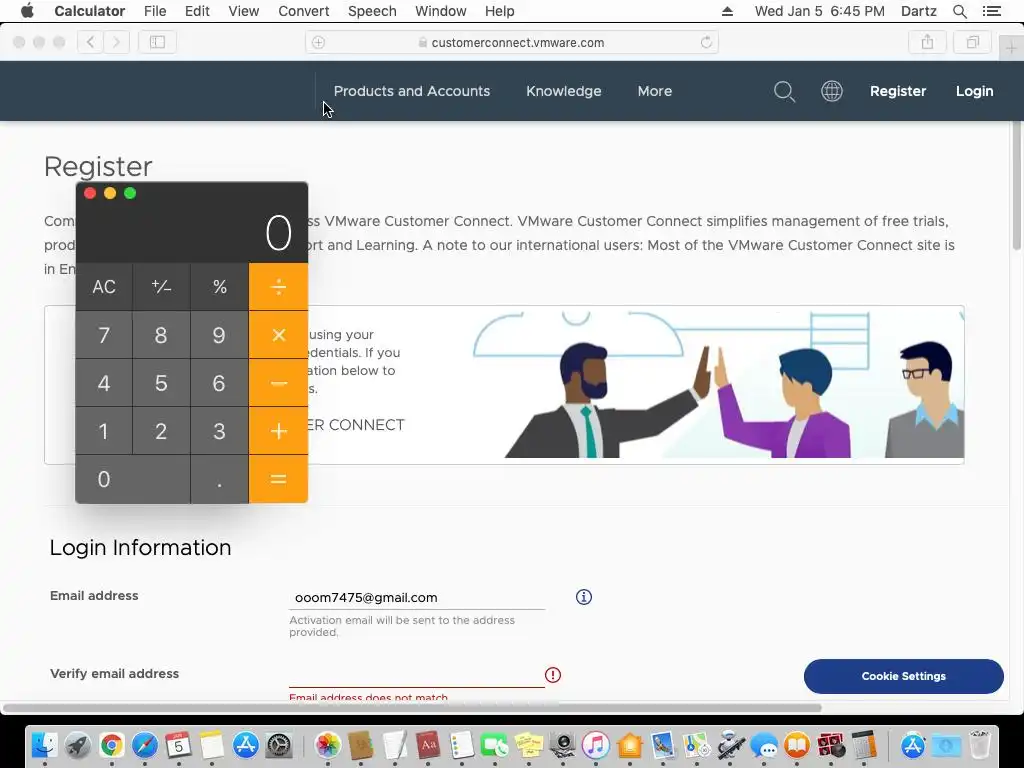The height and width of the screenshot is (768, 1024).
Task: Click the Login link in the header
Action: click(x=974, y=91)
